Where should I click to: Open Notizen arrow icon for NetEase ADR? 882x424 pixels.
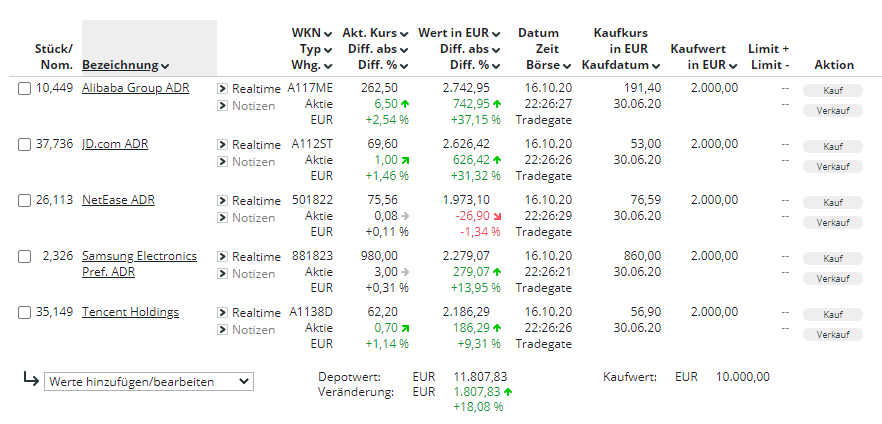tap(222, 218)
